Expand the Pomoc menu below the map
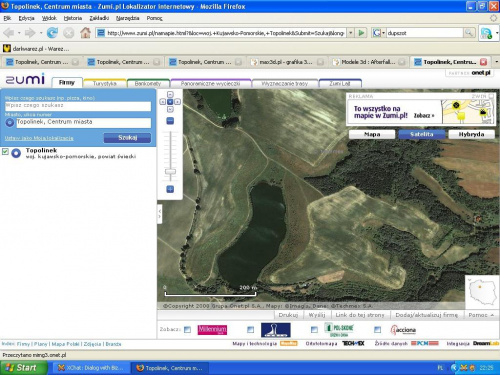 coord(481,315)
